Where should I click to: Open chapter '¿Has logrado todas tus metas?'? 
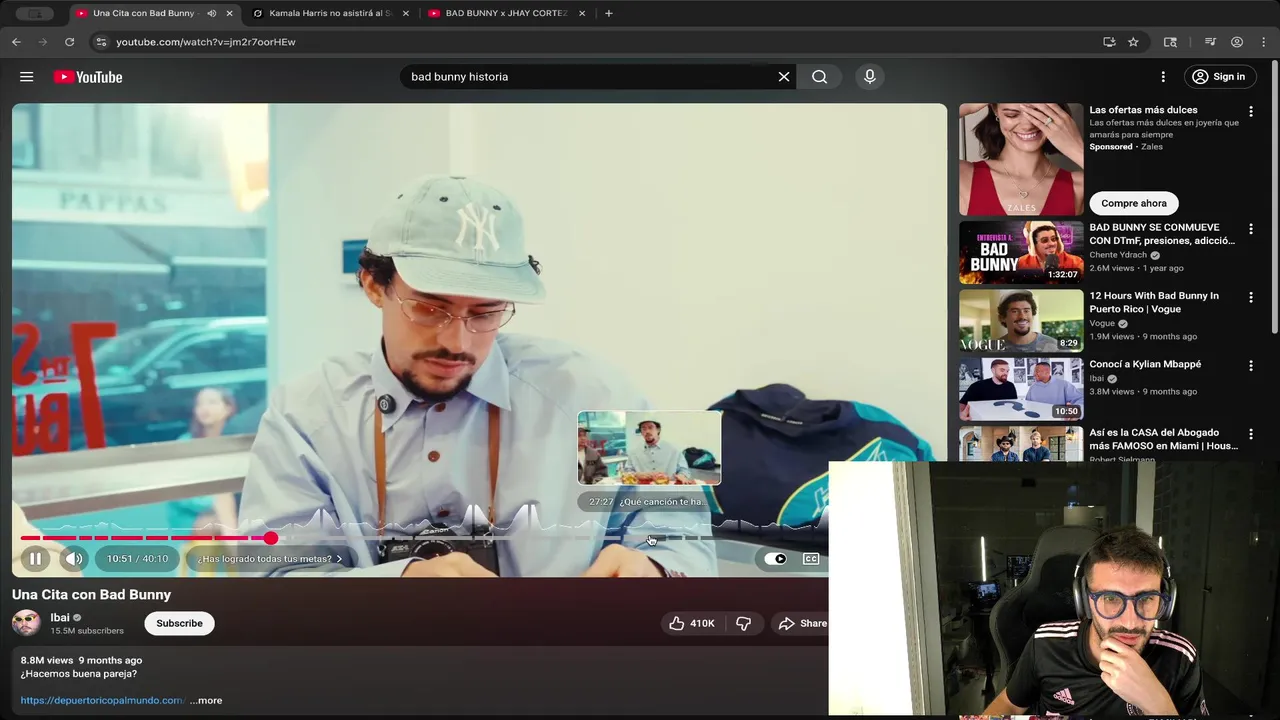coord(270,559)
